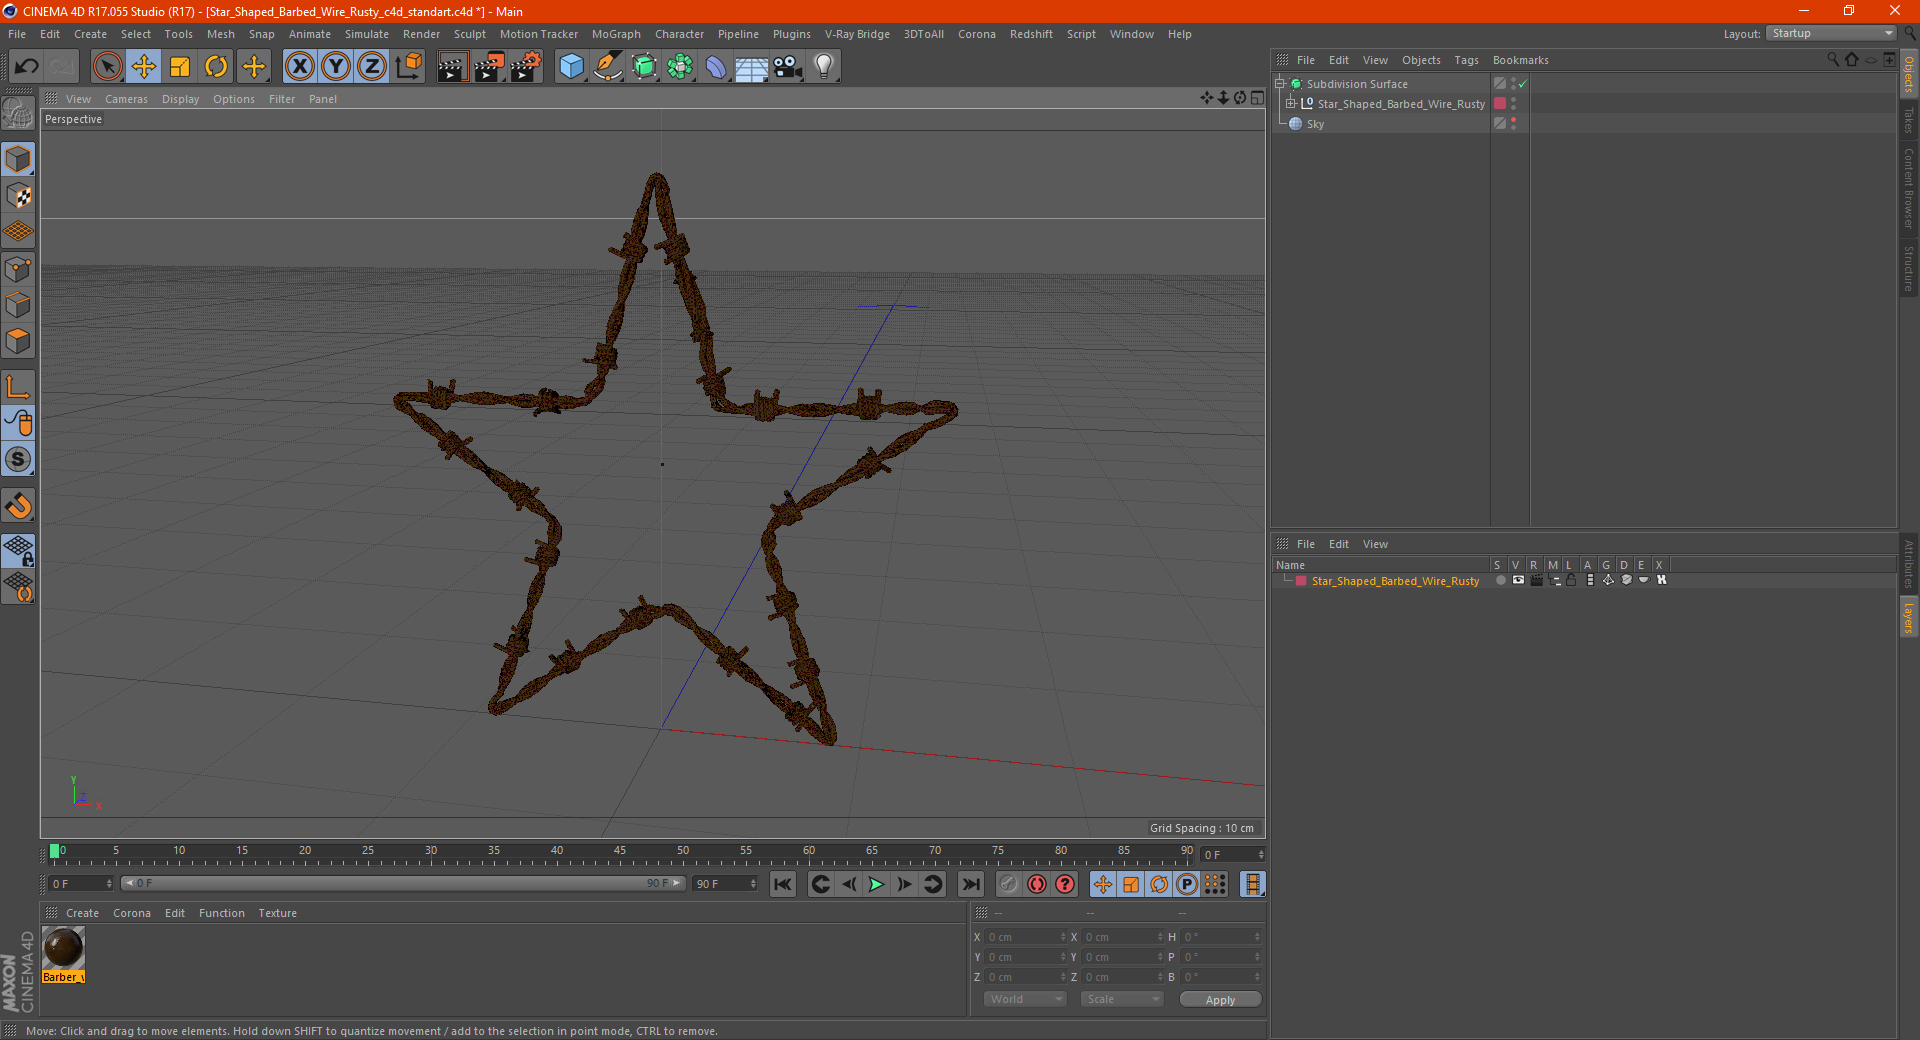This screenshot has height=1040, width=1920.
Task: Add a light object
Action: point(824,67)
